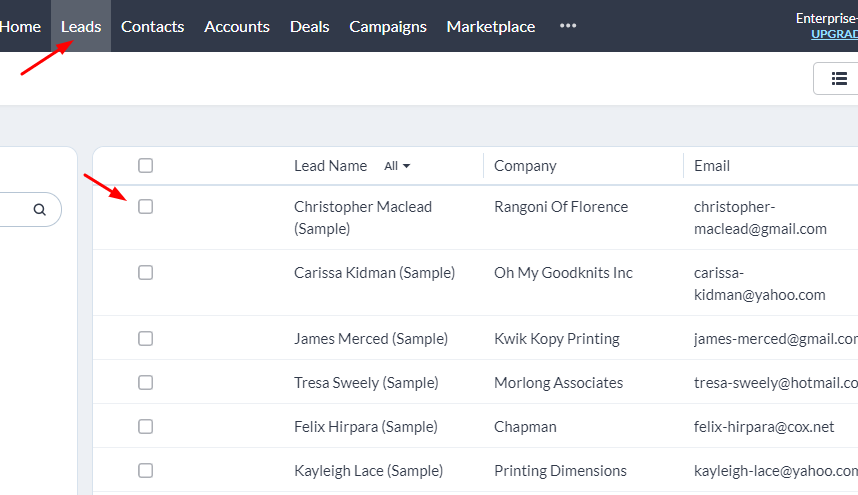Open the Leads tab

coord(81,27)
